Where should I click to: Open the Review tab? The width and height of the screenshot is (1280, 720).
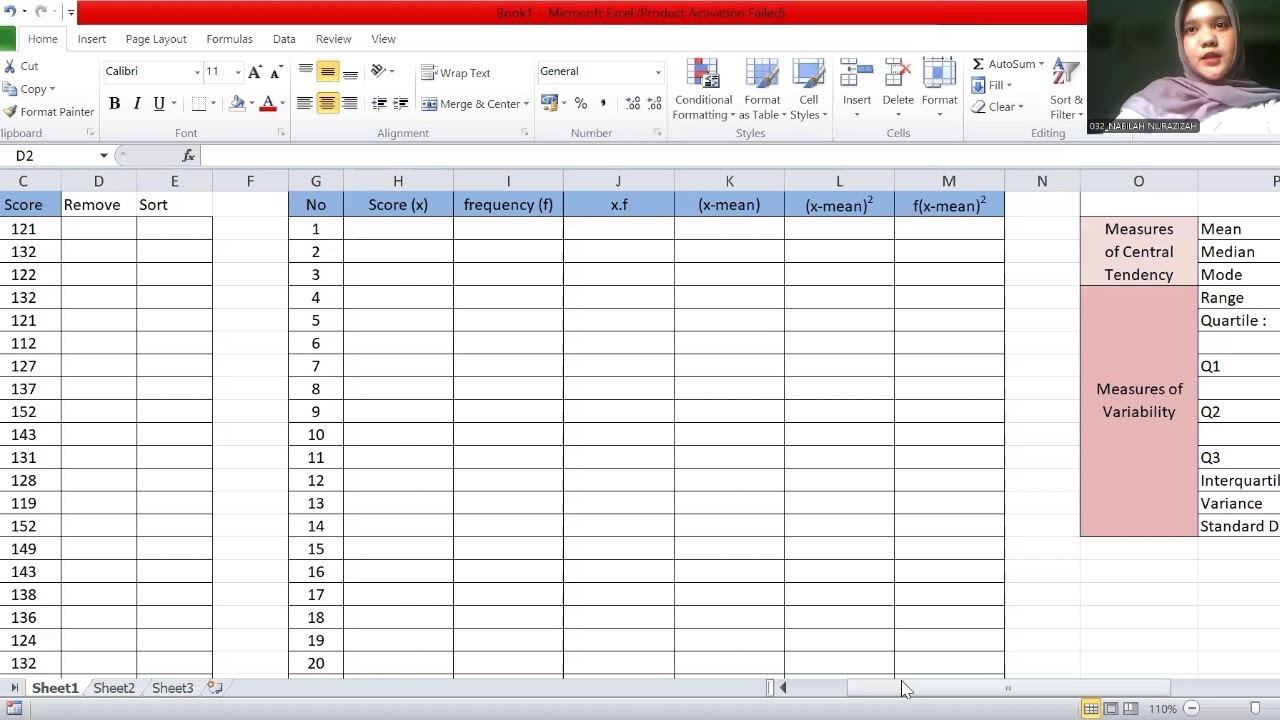[x=333, y=39]
